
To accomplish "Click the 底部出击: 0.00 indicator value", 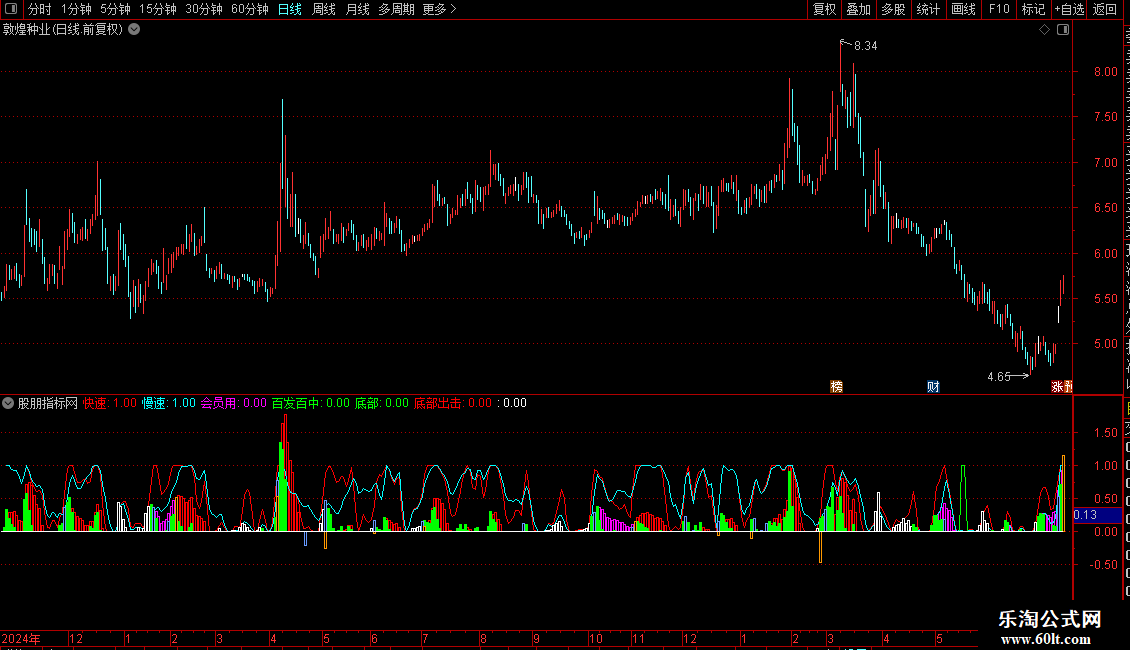I will pos(453,403).
